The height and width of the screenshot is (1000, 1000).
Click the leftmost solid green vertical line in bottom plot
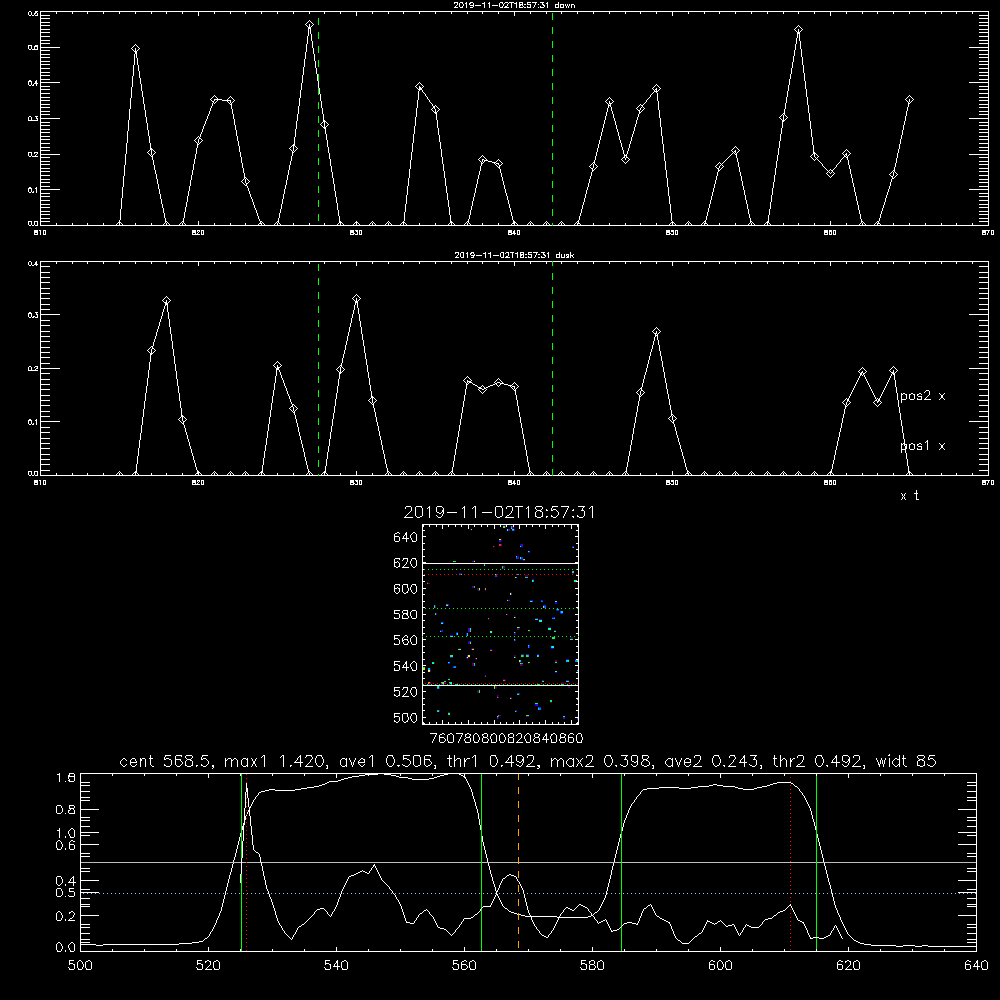(x=241, y=861)
